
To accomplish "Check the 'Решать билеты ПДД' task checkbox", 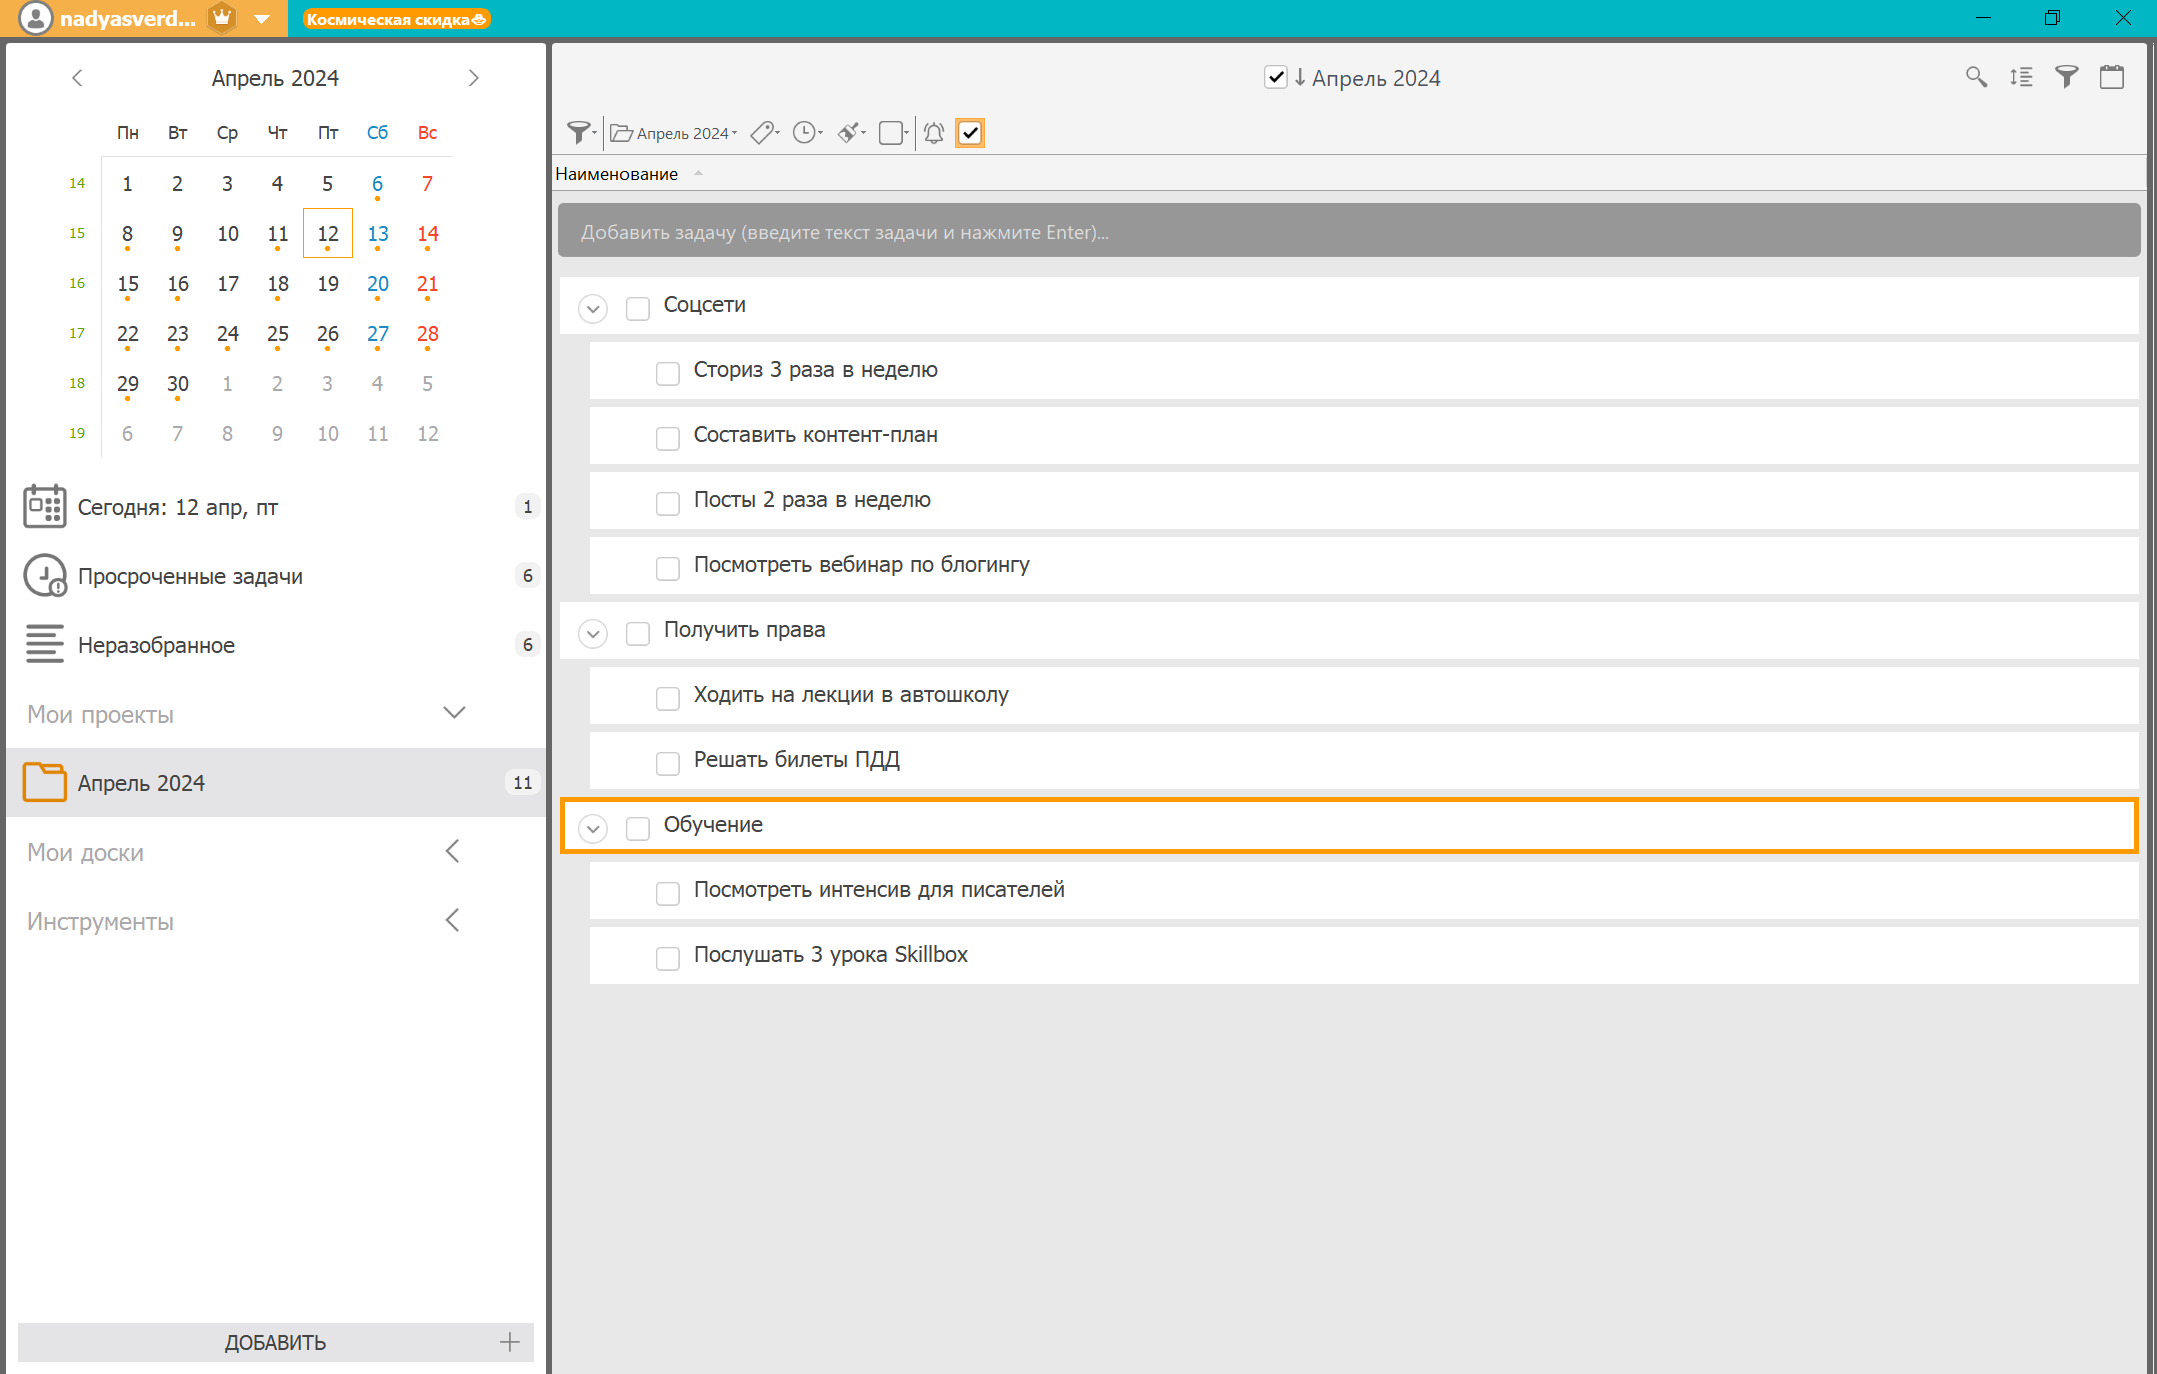I will (x=667, y=762).
